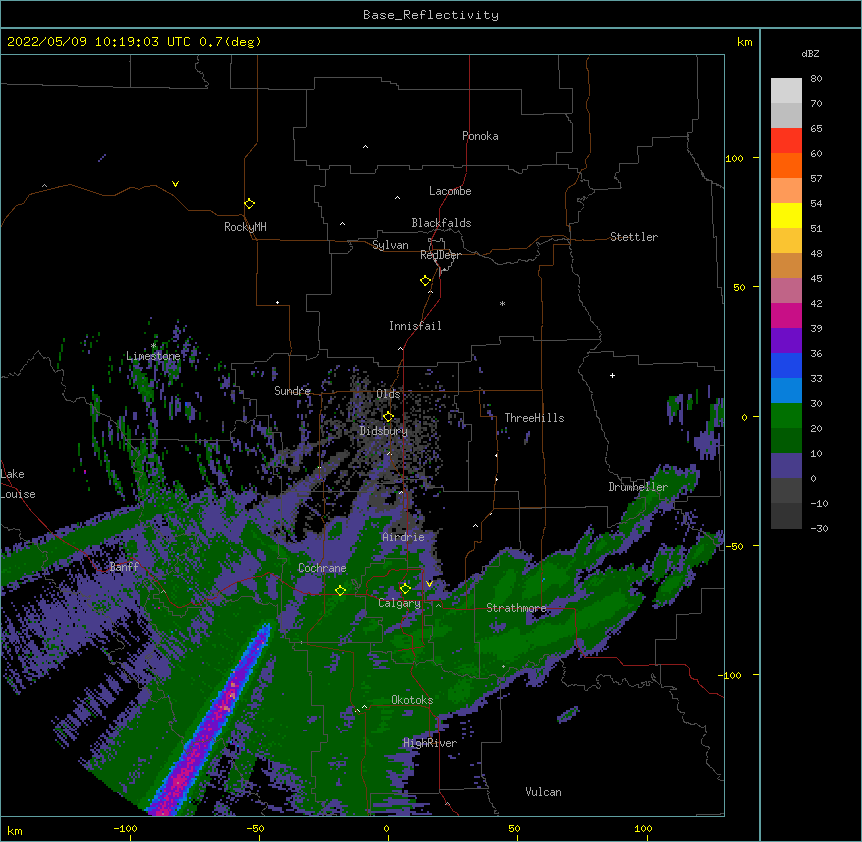Viewport: 862px width, 842px height.
Task: Pick the Cochrane city label
Action: 322,568
